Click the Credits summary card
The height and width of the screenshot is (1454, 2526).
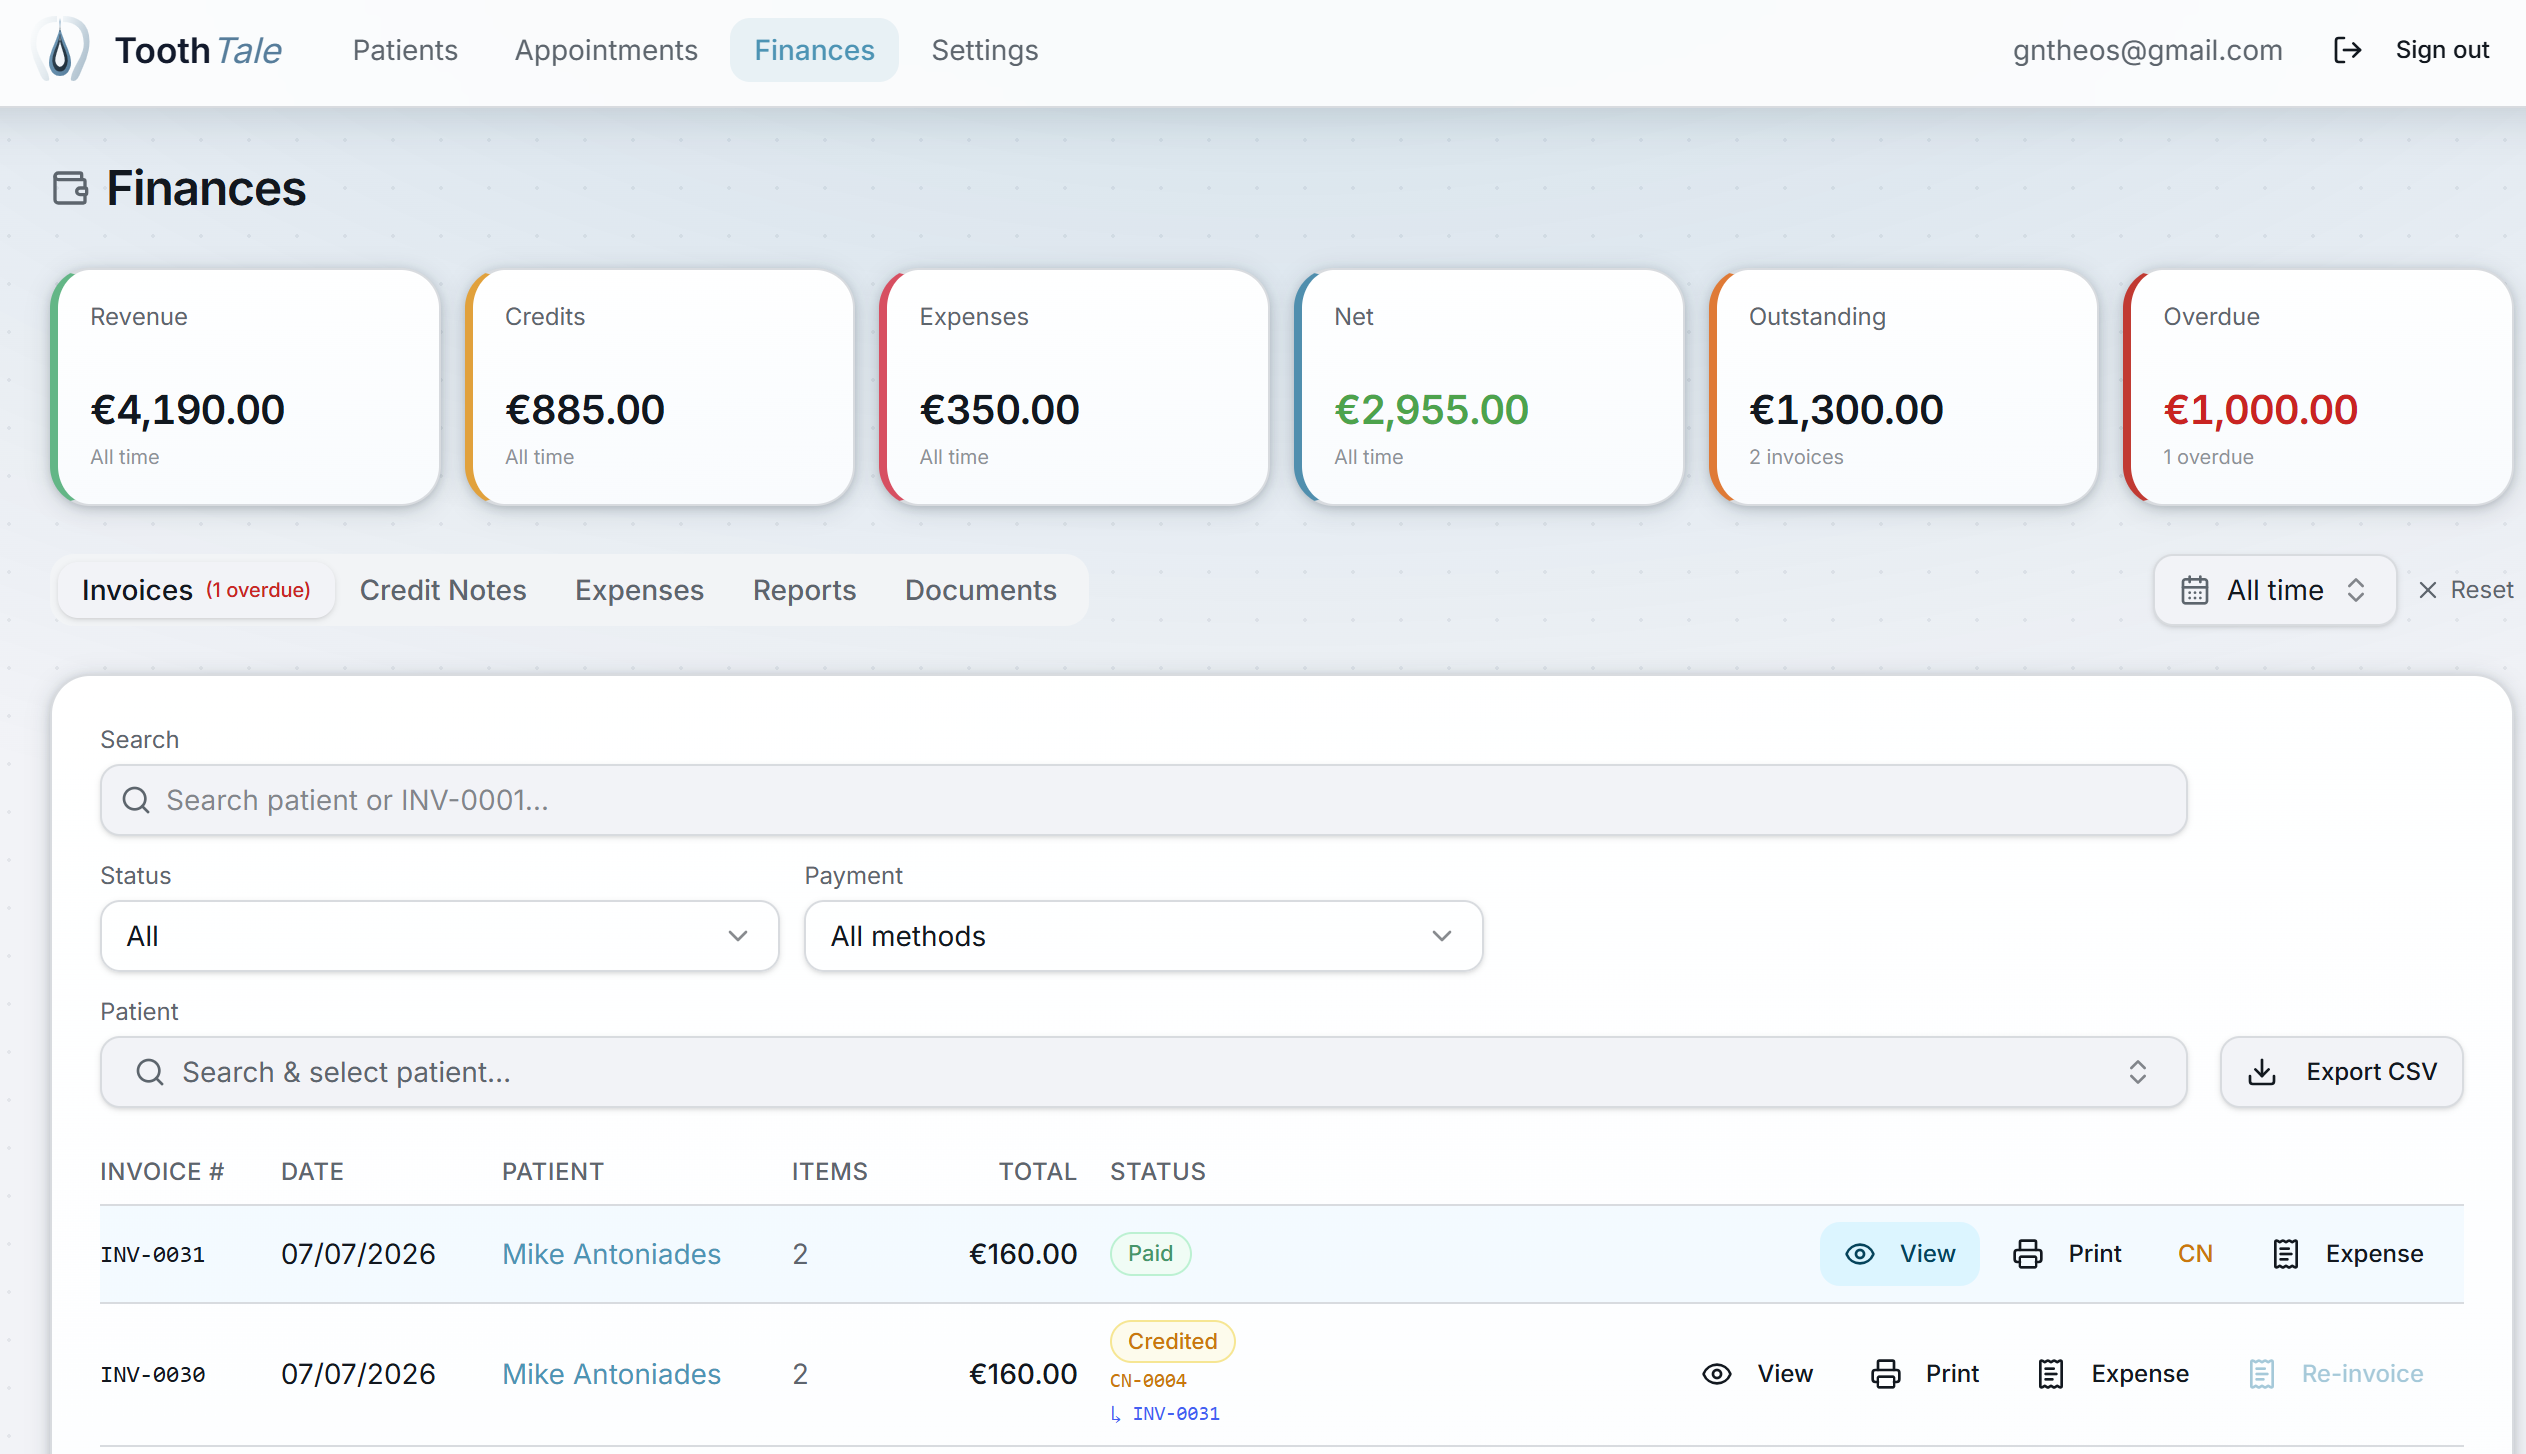660,387
